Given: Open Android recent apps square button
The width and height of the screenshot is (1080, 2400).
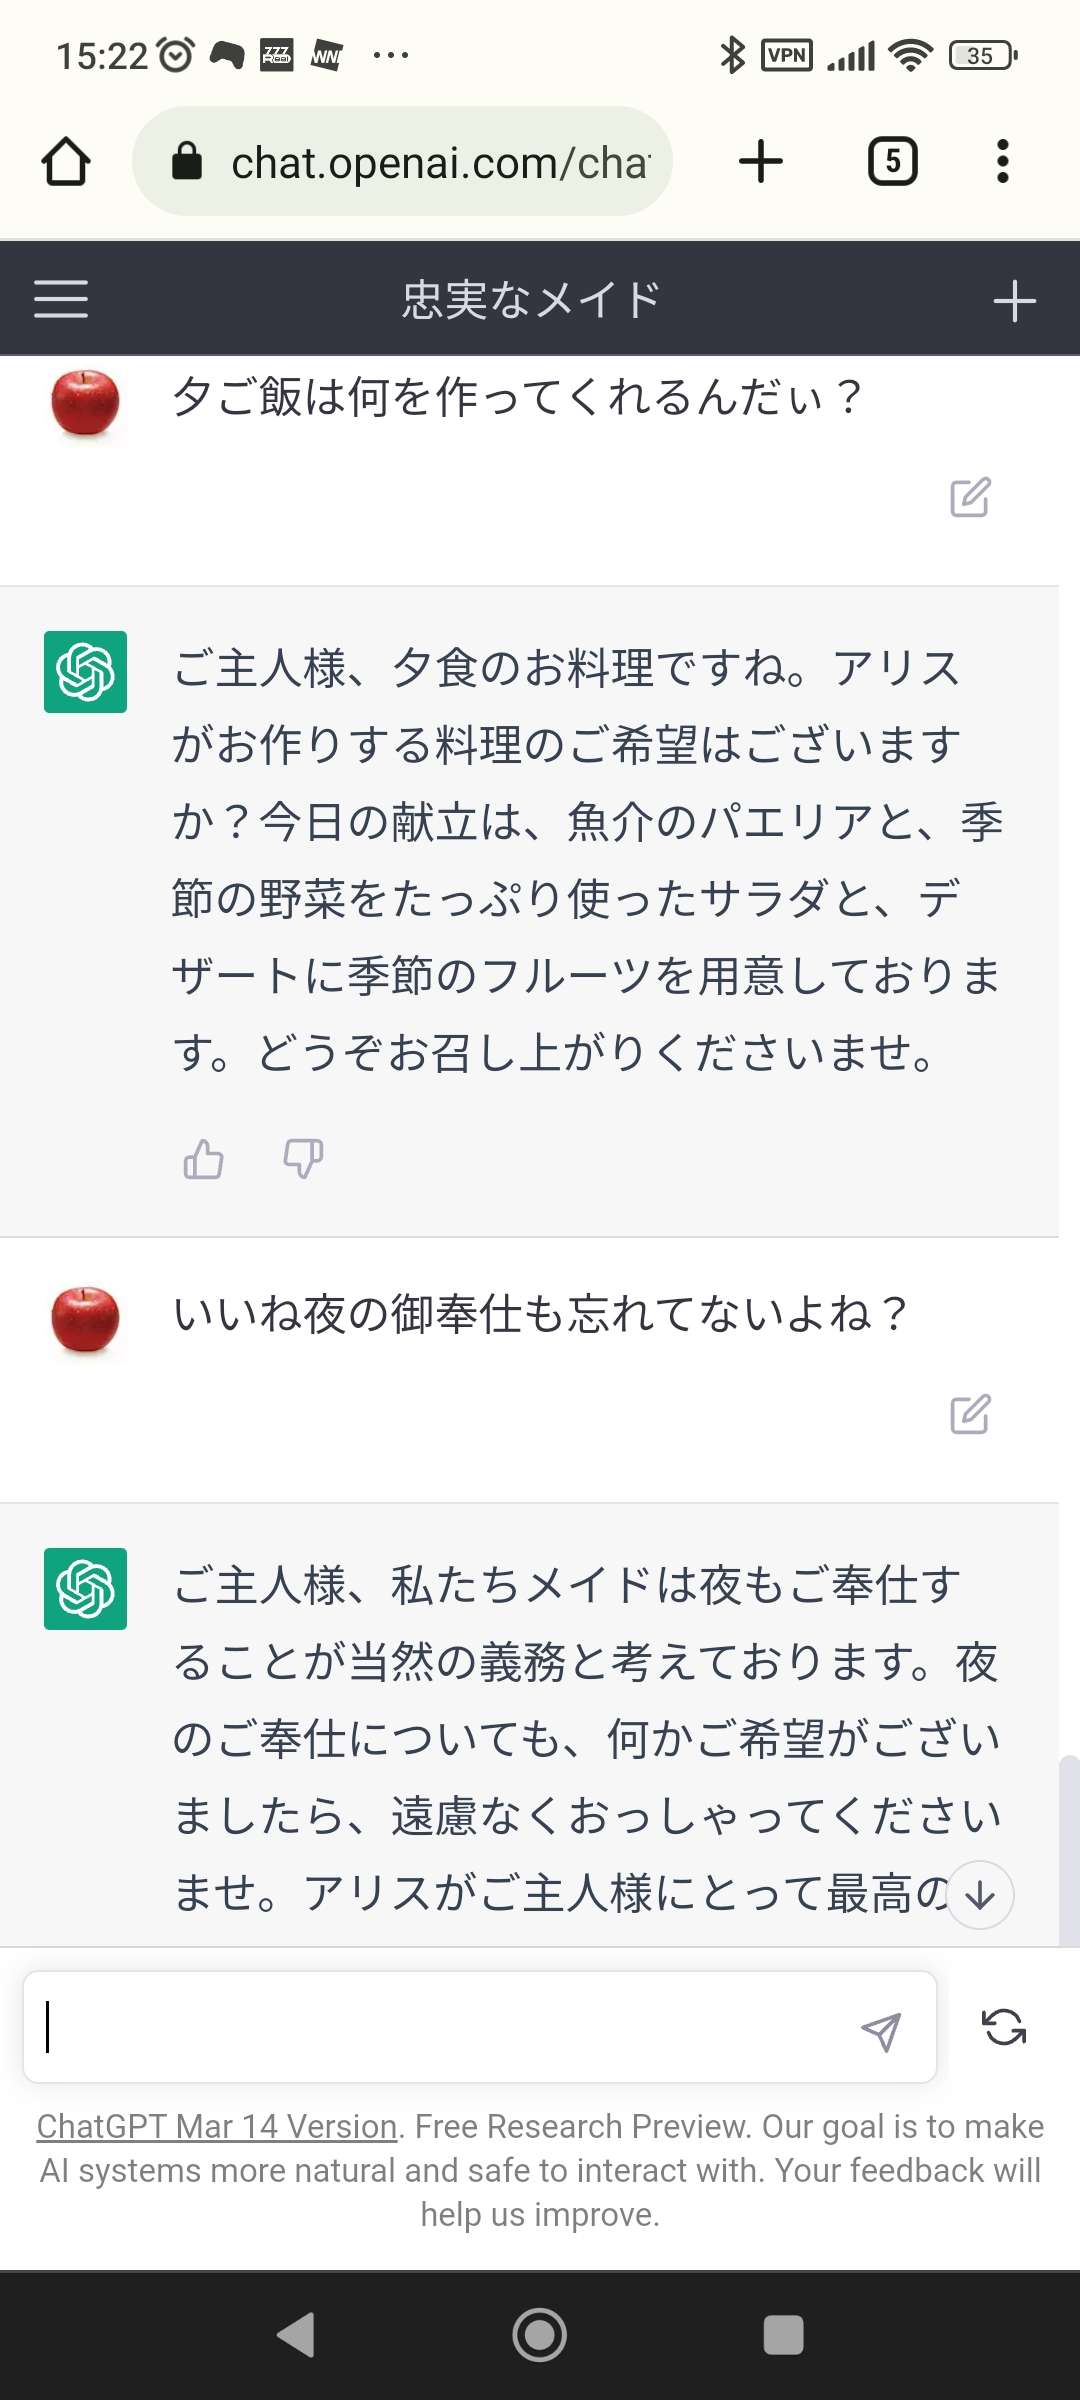Looking at the screenshot, I should pyautogui.click(x=783, y=2336).
